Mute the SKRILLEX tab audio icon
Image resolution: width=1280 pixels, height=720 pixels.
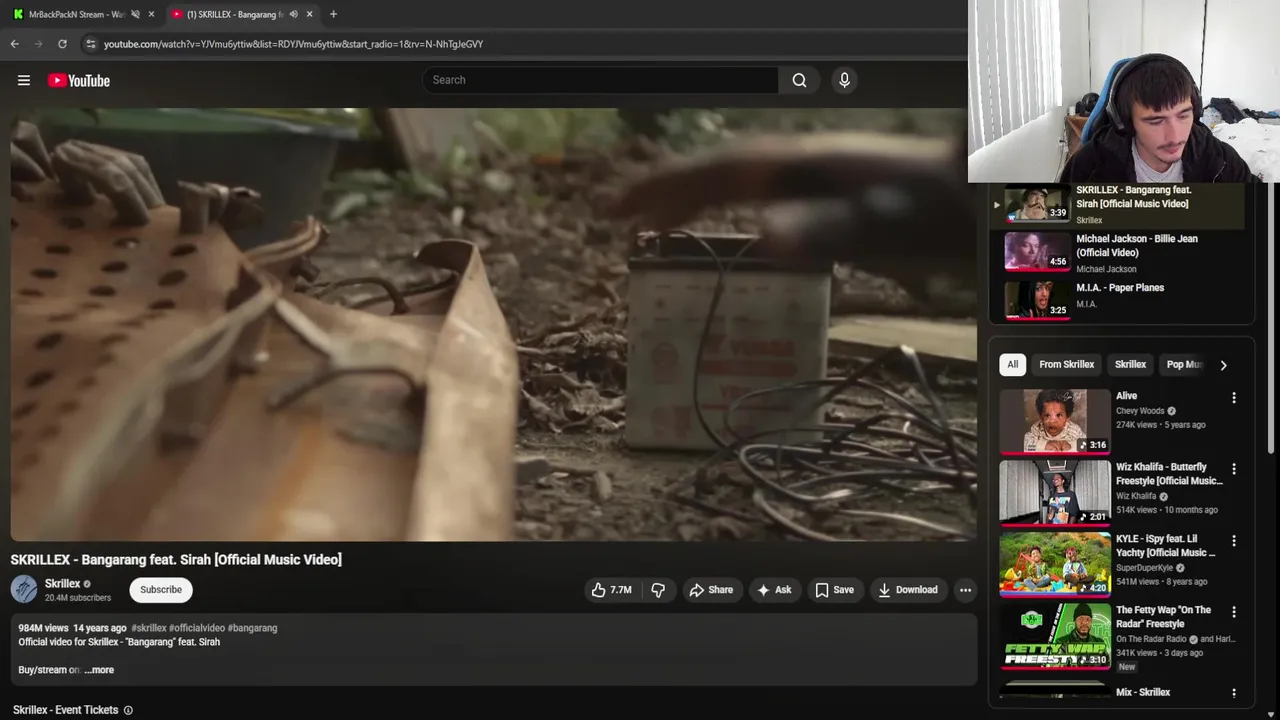[293, 14]
